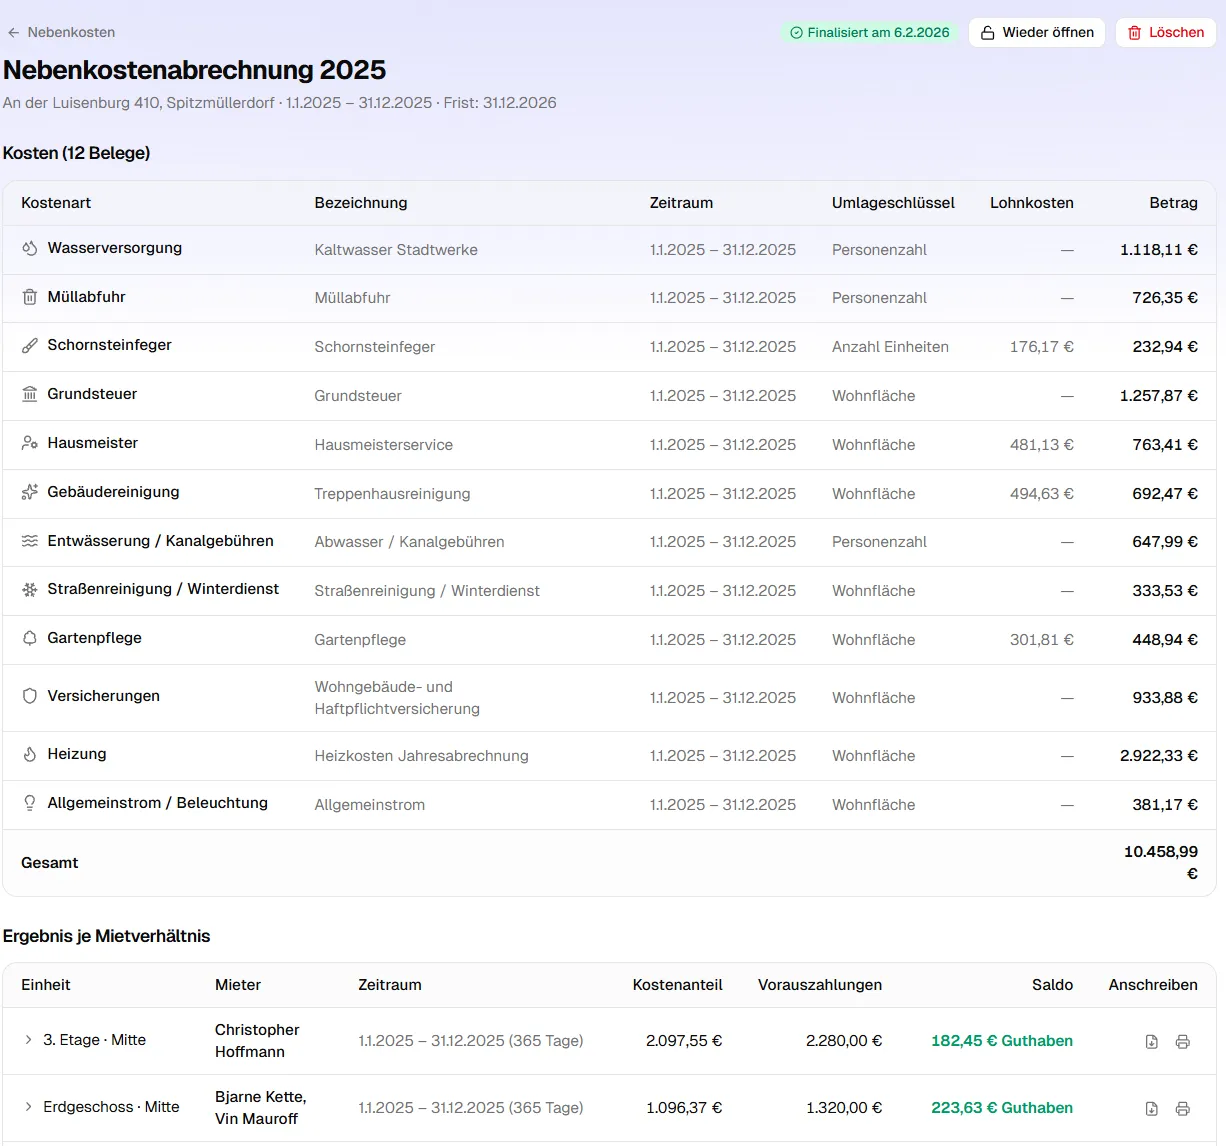Click the Vorauszahlungen value 1.320,00 €
The height and width of the screenshot is (1146, 1226).
coord(844,1108)
